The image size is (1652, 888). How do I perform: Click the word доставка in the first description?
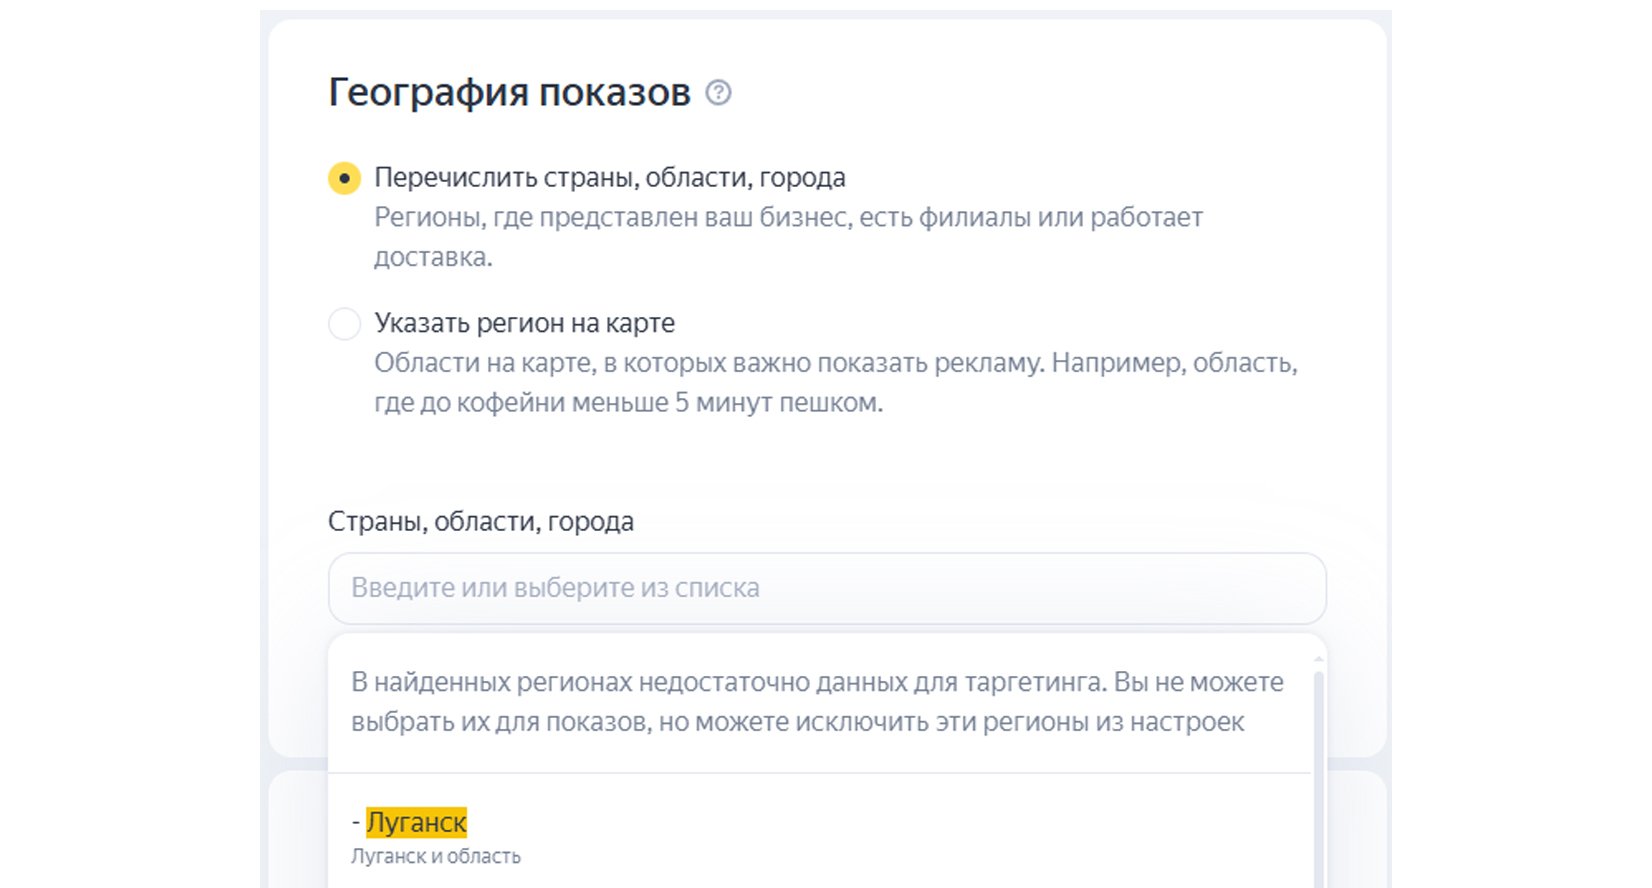[x=432, y=257]
